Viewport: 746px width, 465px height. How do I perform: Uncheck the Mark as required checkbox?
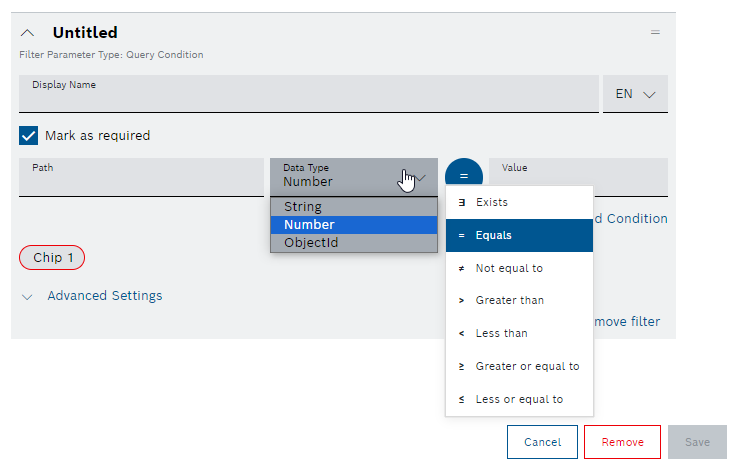[29, 135]
